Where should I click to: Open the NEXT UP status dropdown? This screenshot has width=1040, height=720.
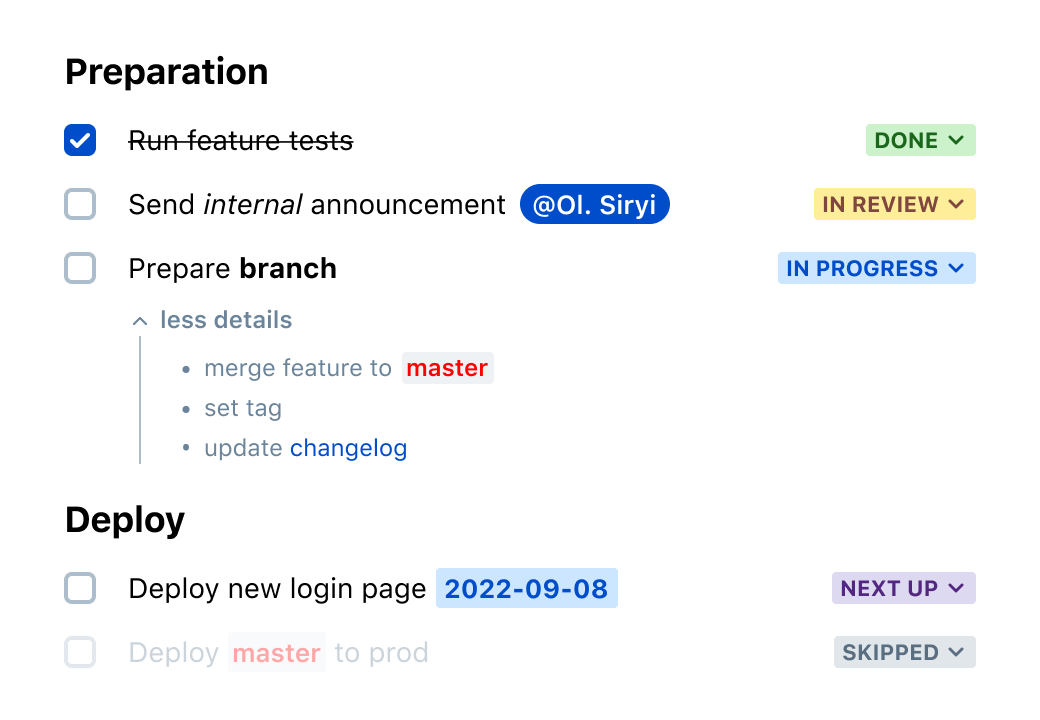click(x=903, y=588)
